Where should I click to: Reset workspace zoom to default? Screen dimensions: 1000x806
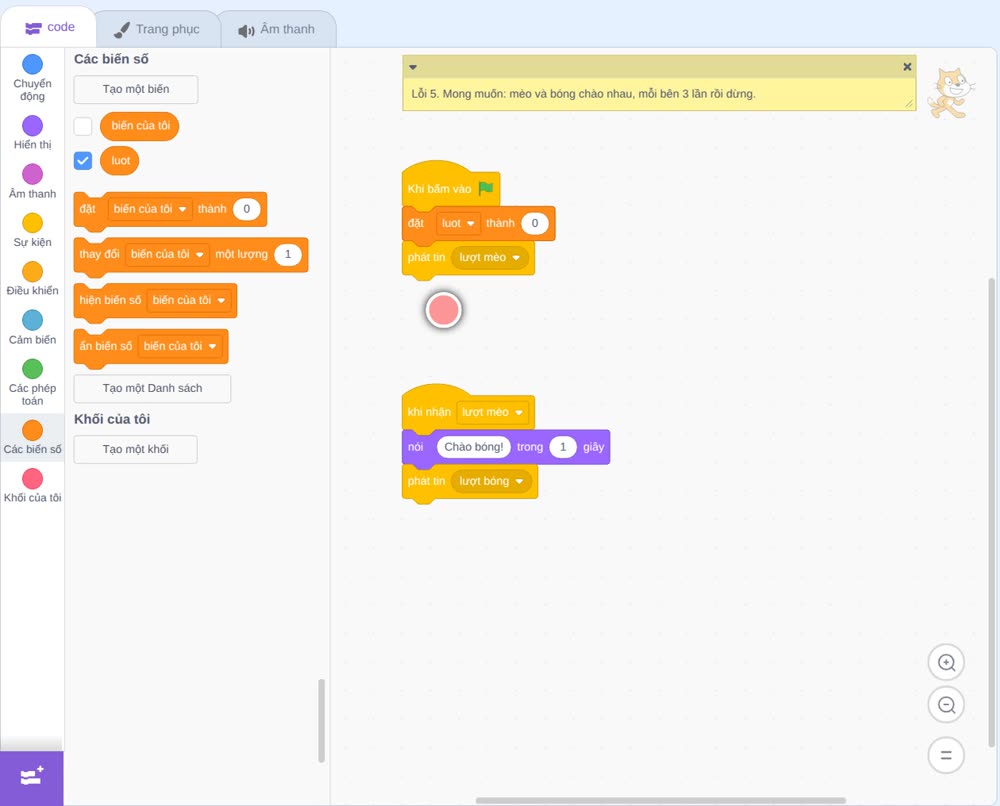pyautogui.click(x=946, y=755)
